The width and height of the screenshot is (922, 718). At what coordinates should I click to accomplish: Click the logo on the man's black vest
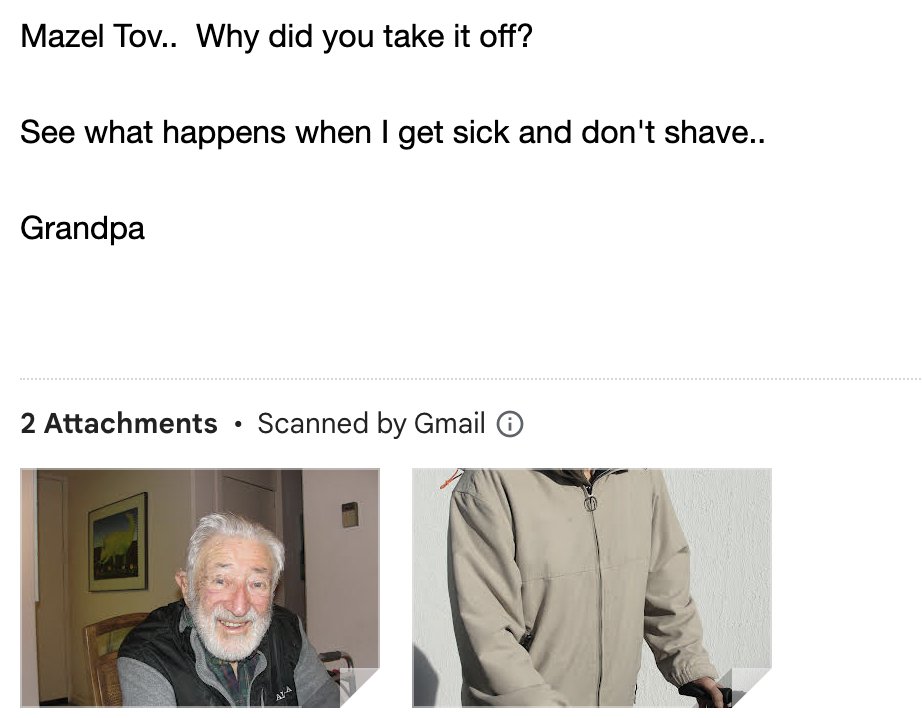click(285, 692)
